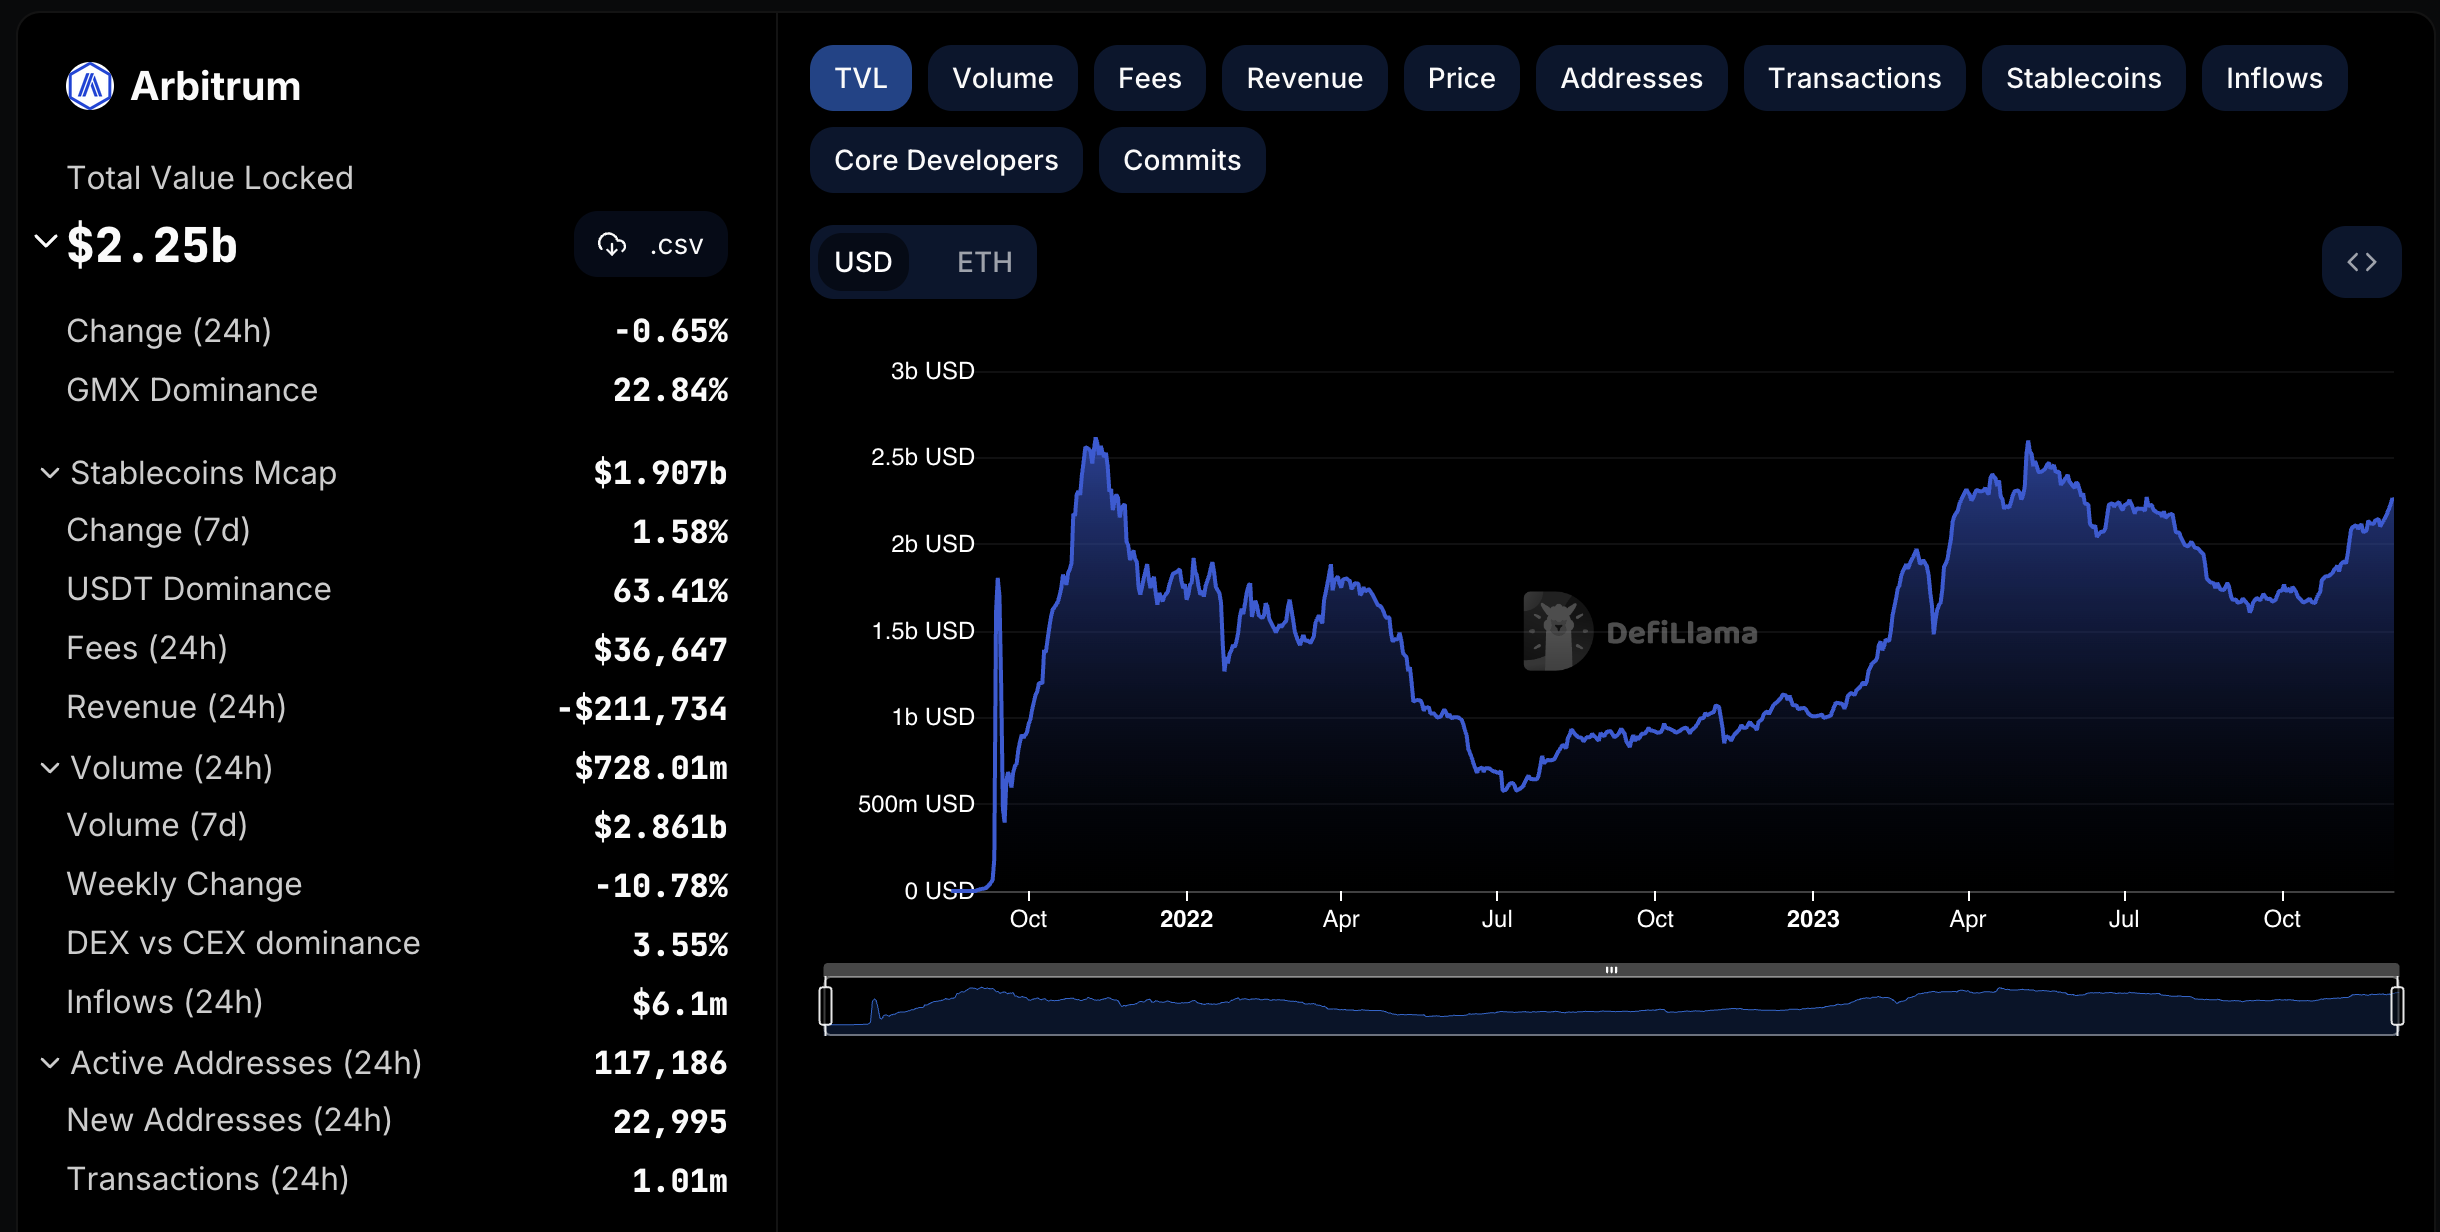
Task: Click the left time range slider handle
Action: (x=826, y=1005)
